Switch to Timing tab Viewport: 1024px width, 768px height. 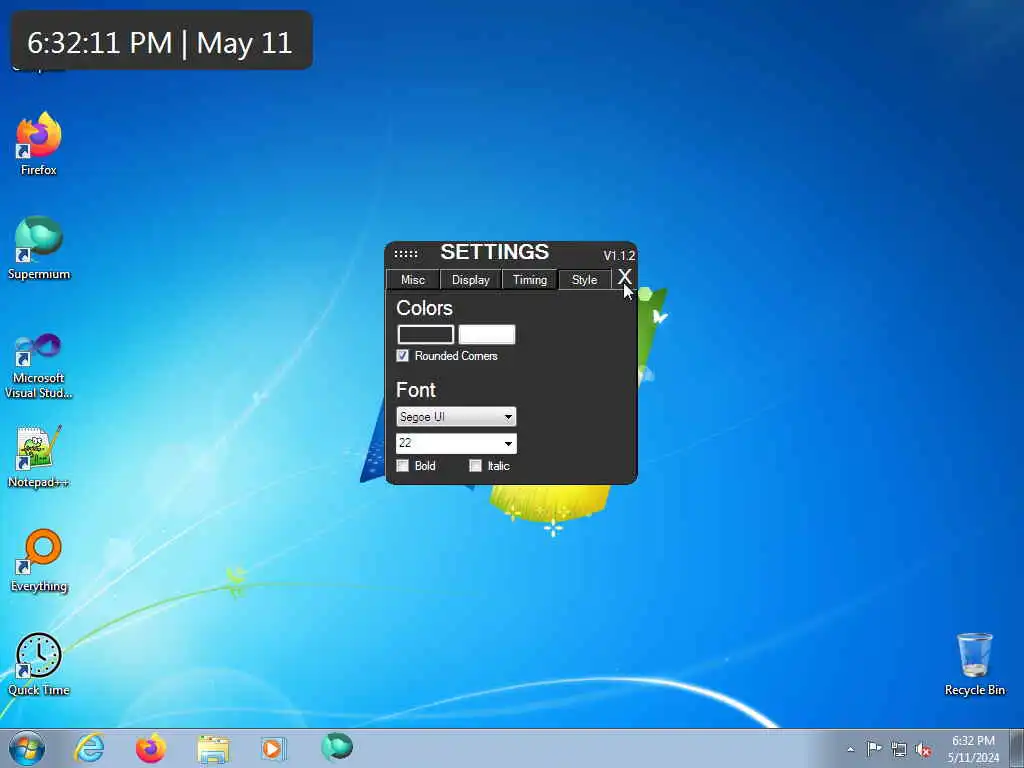coord(530,280)
